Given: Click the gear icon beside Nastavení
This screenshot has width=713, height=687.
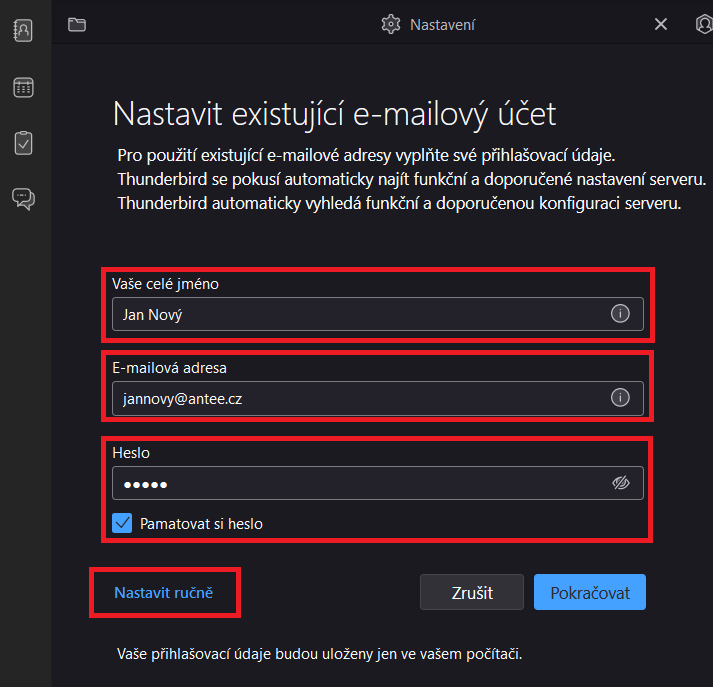Looking at the screenshot, I should click(x=391, y=25).
